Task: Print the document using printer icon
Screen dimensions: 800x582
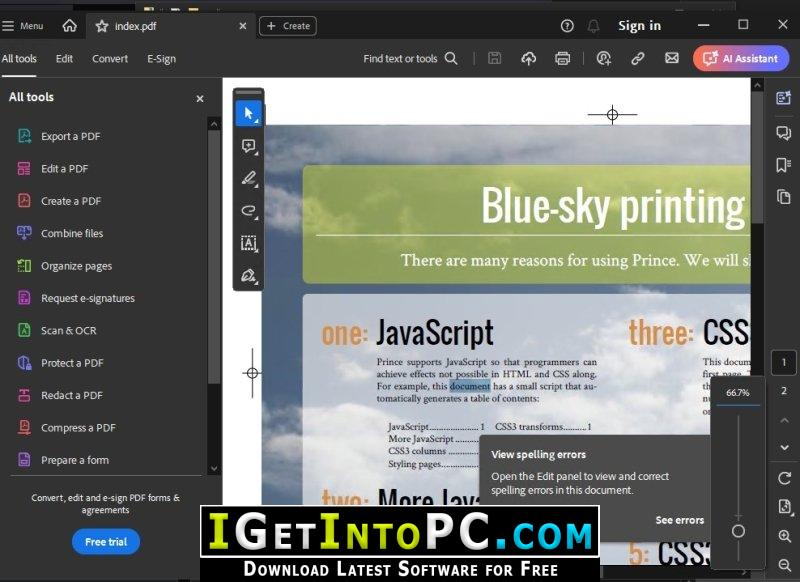Action: (562, 59)
